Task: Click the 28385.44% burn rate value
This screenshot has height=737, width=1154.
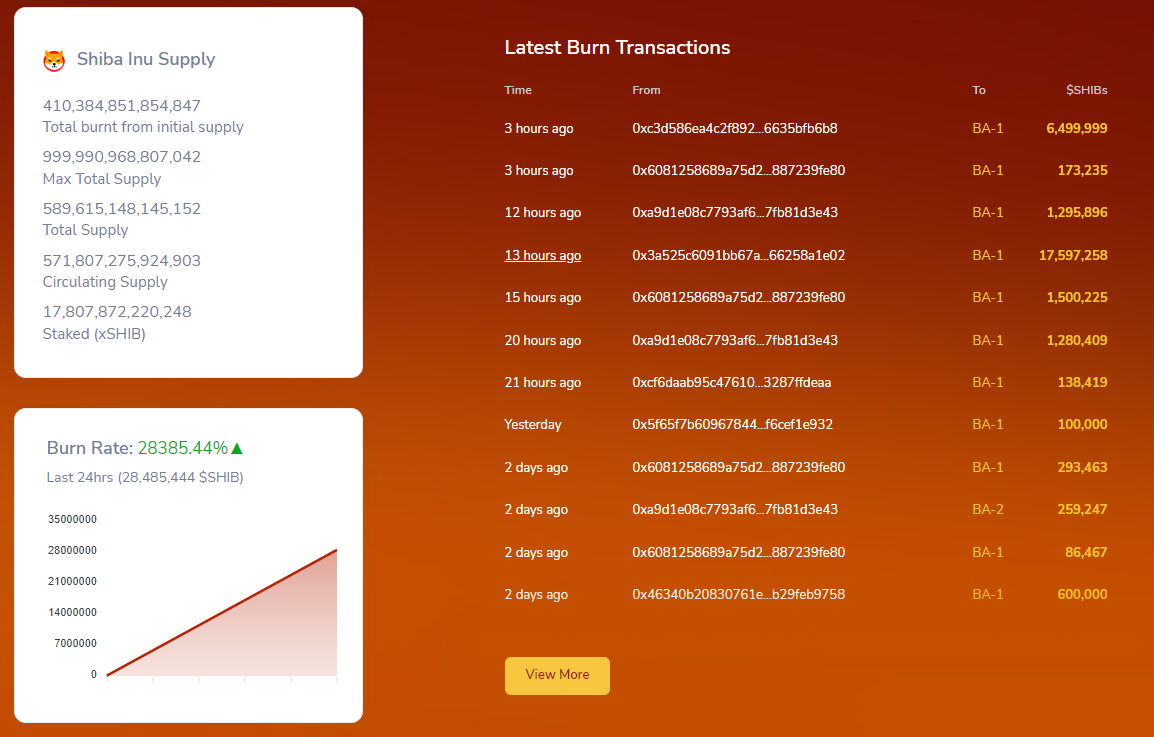Action: [182, 448]
